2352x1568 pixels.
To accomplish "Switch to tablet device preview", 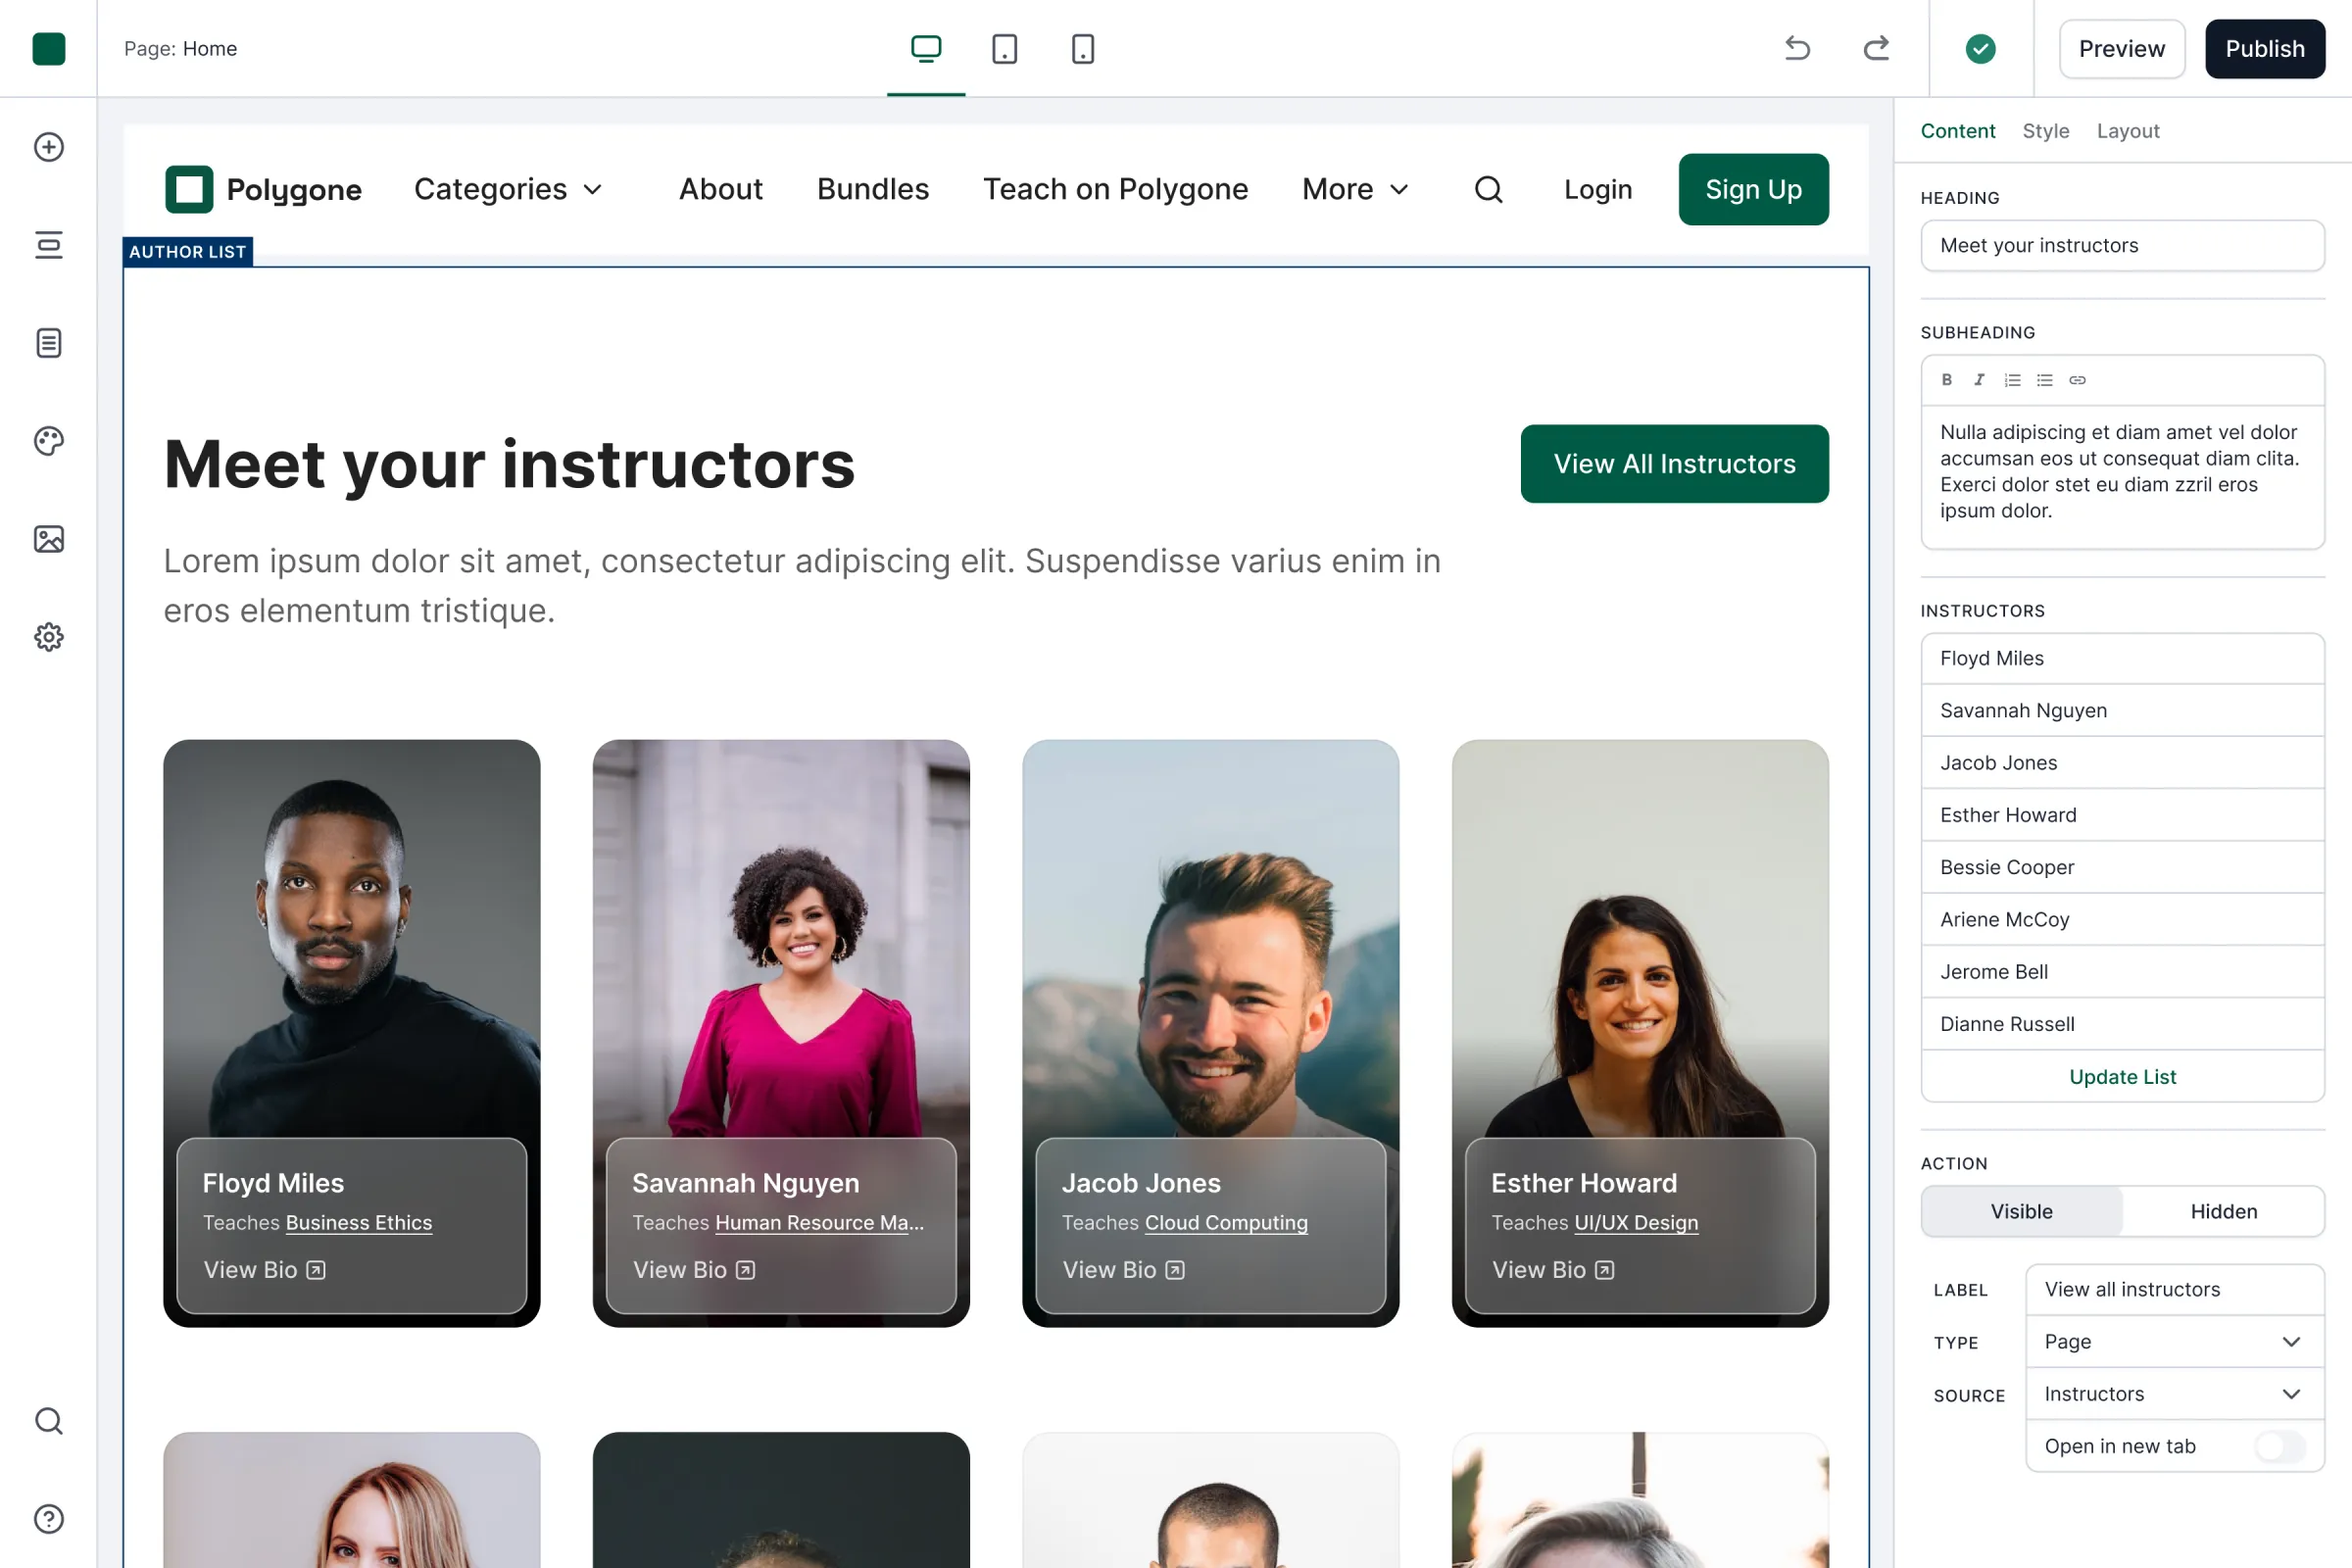I will point(1004,48).
